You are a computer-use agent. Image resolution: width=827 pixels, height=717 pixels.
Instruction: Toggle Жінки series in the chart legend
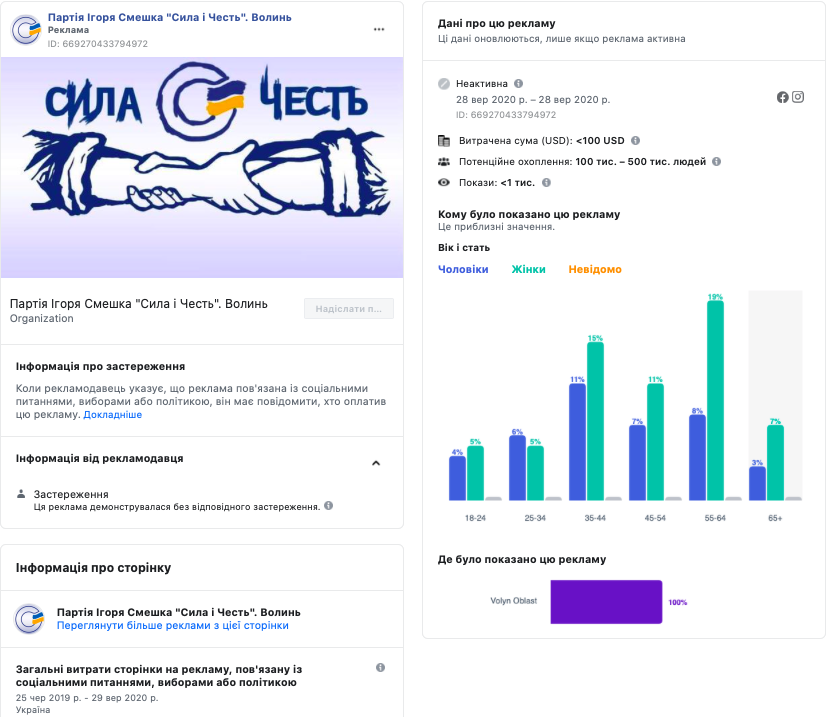point(528,270)
